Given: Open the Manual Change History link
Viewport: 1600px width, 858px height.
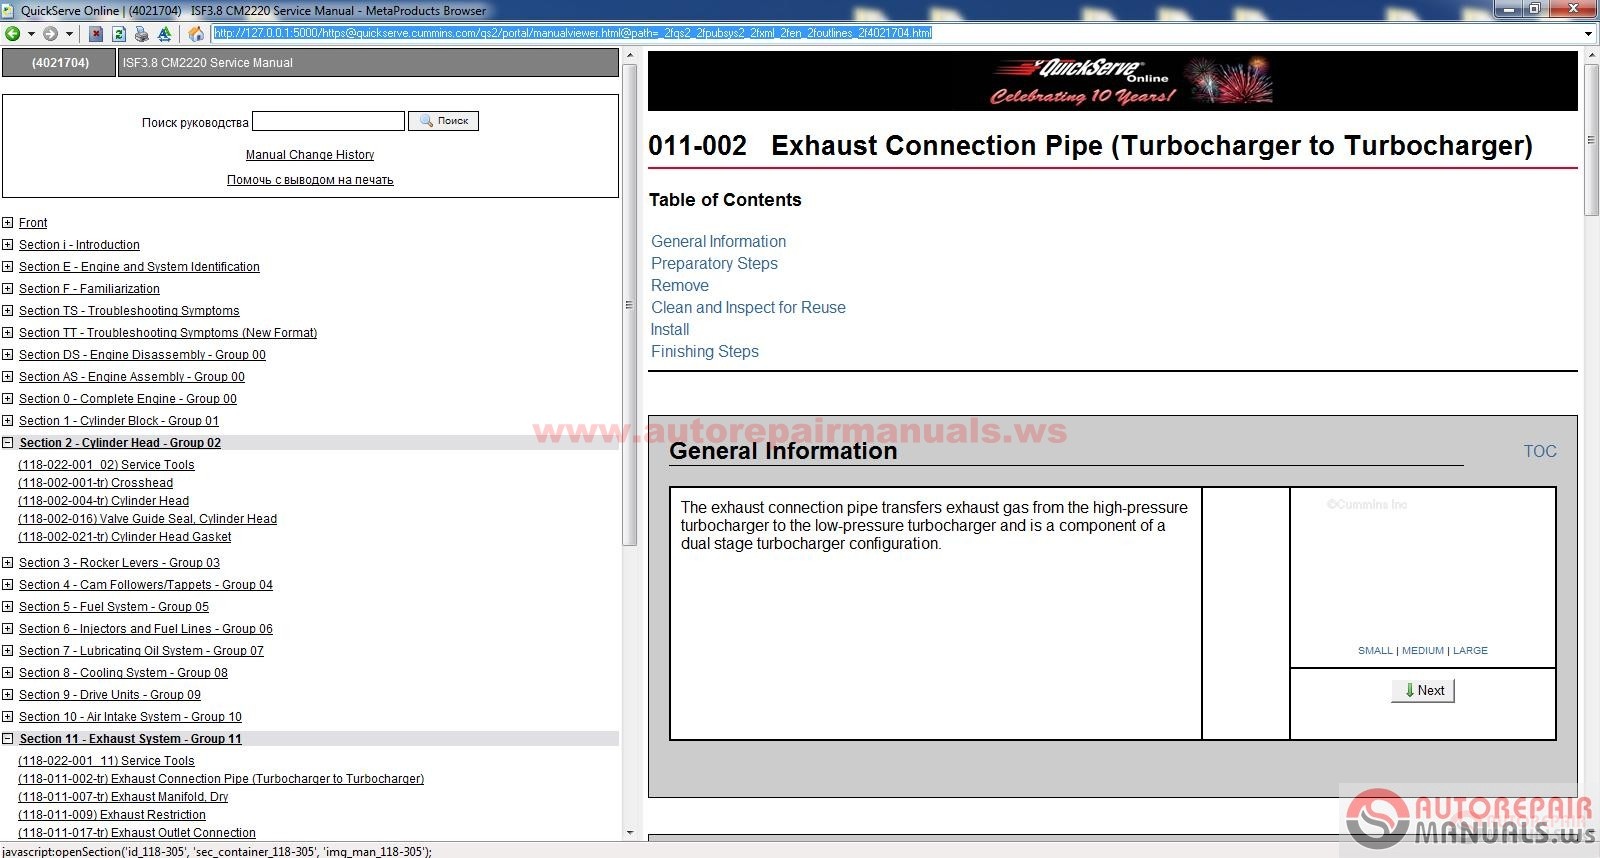Looking at the screenshot, I should coord(310,155).
